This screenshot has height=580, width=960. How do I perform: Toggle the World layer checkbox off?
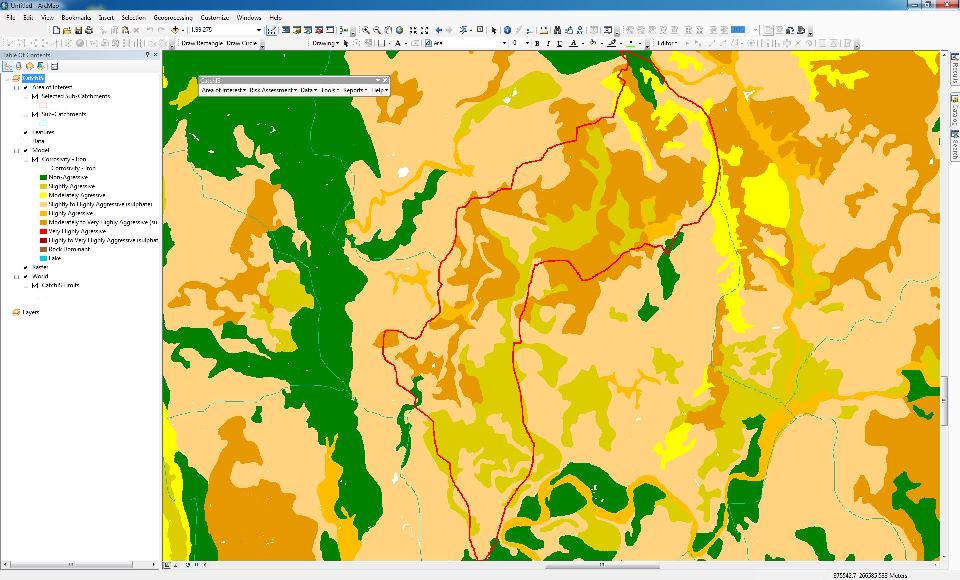tap(26, 275)
